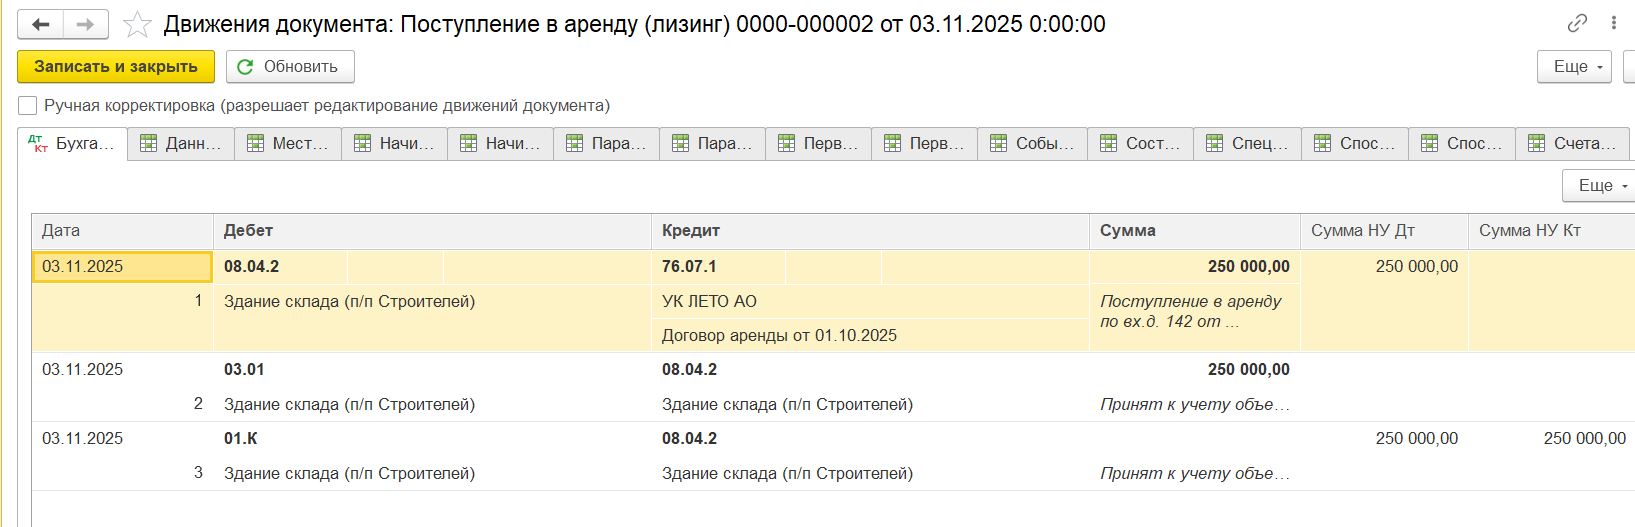Click the Обновить refresh button

tap(290, 67)
